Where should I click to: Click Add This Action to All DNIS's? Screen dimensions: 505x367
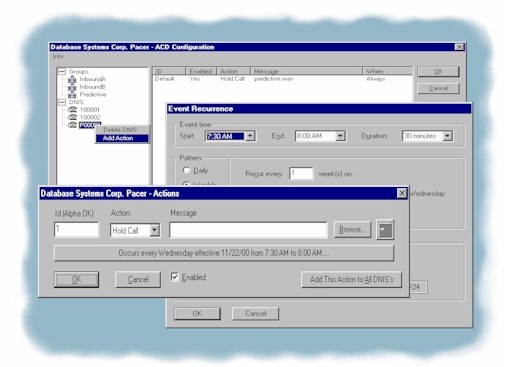pyautogui.click(x=352, y=279)
